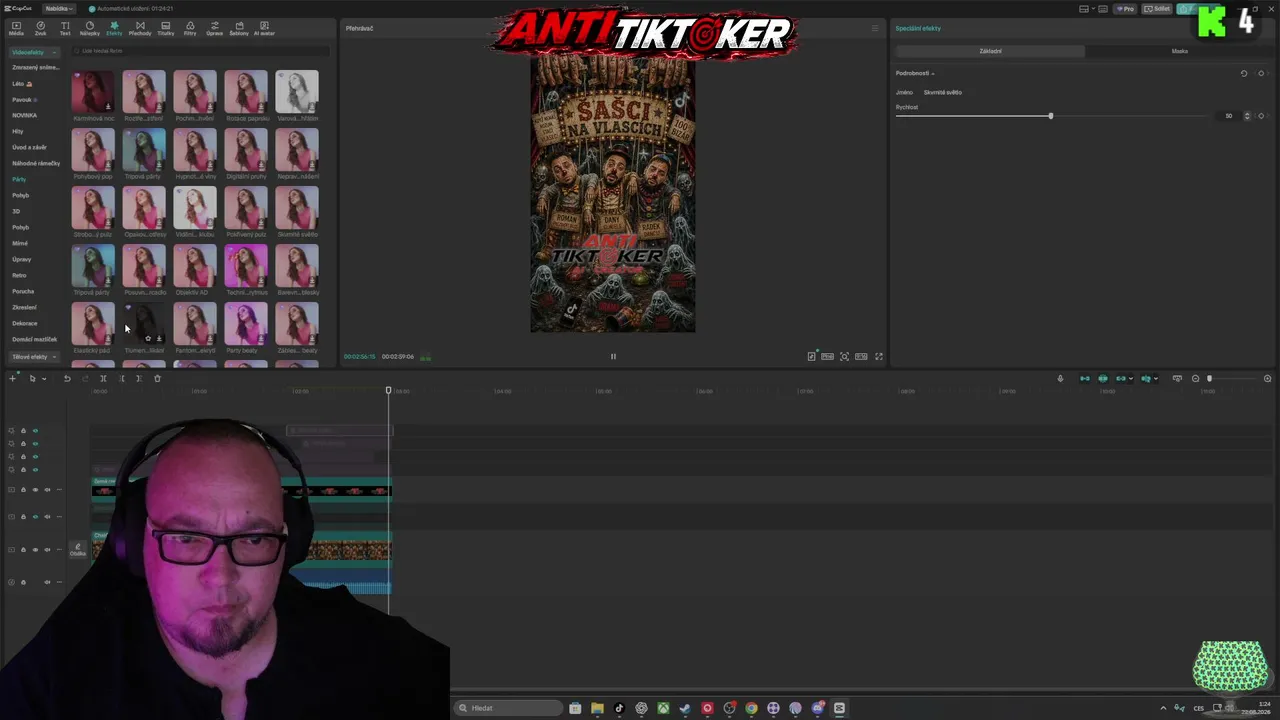1280x720 pixels.
Task: Pause the preview playback
Action: click(x=613, y=356)
